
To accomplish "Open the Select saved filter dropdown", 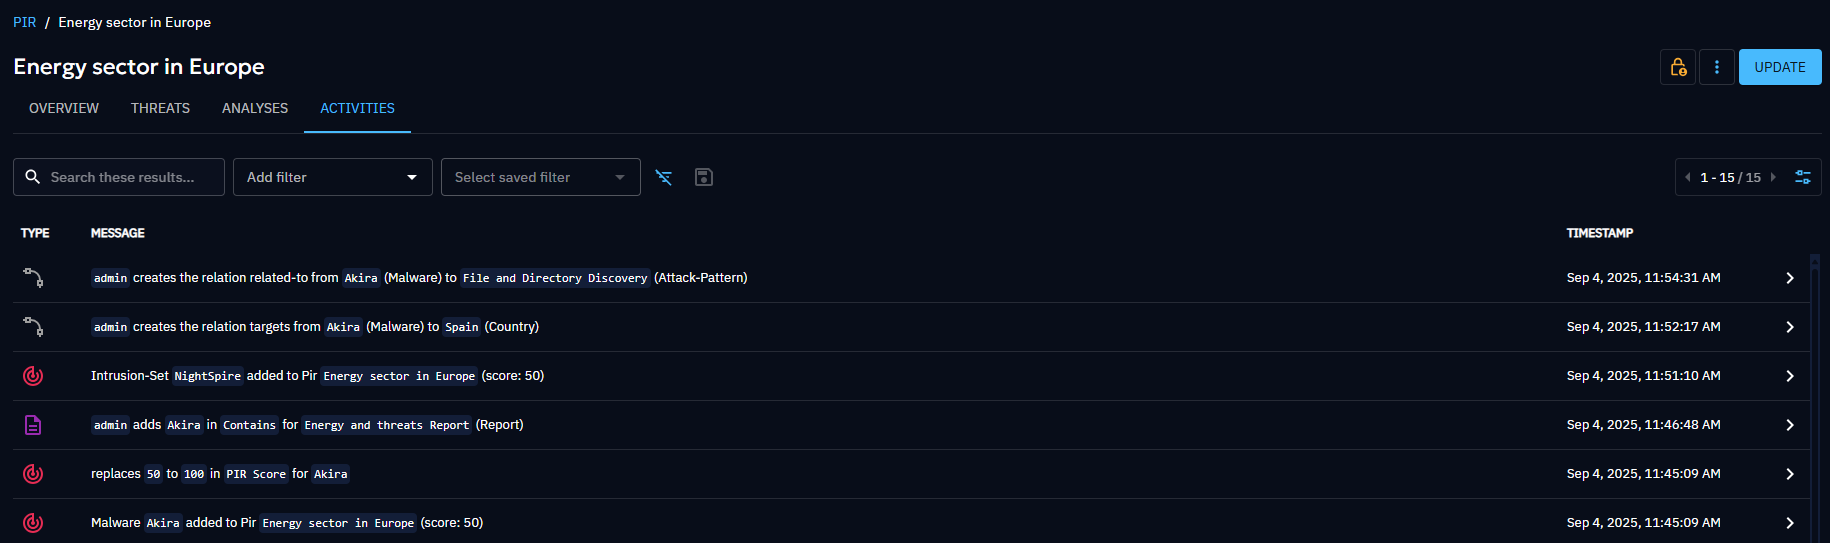I will click(x=540, y=177).
